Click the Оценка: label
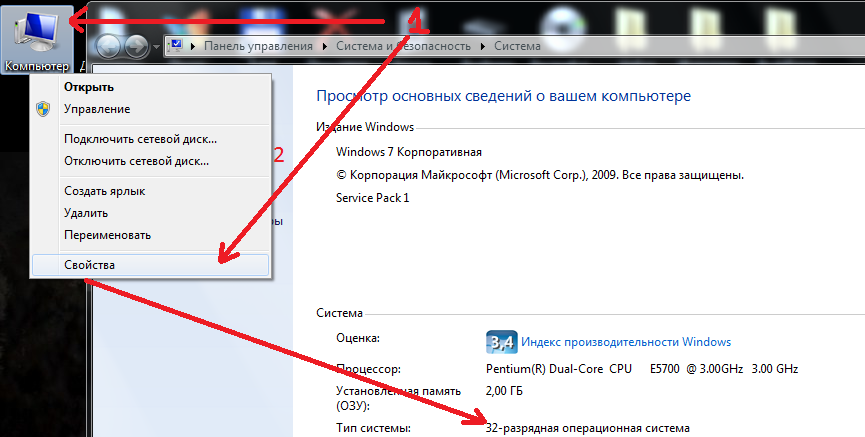This screenshot has height=437, width=865. coord(358,338)
